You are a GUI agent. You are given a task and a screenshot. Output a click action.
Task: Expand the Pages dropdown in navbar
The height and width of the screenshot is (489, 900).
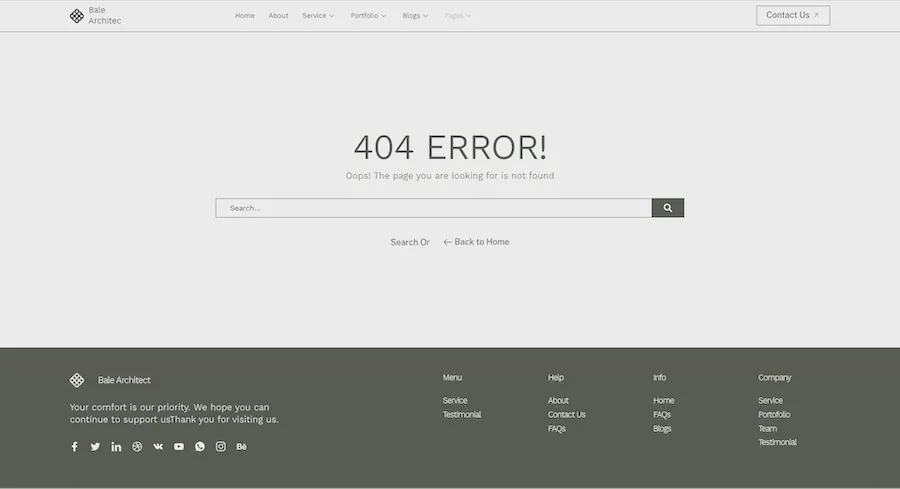click(457, 15)
